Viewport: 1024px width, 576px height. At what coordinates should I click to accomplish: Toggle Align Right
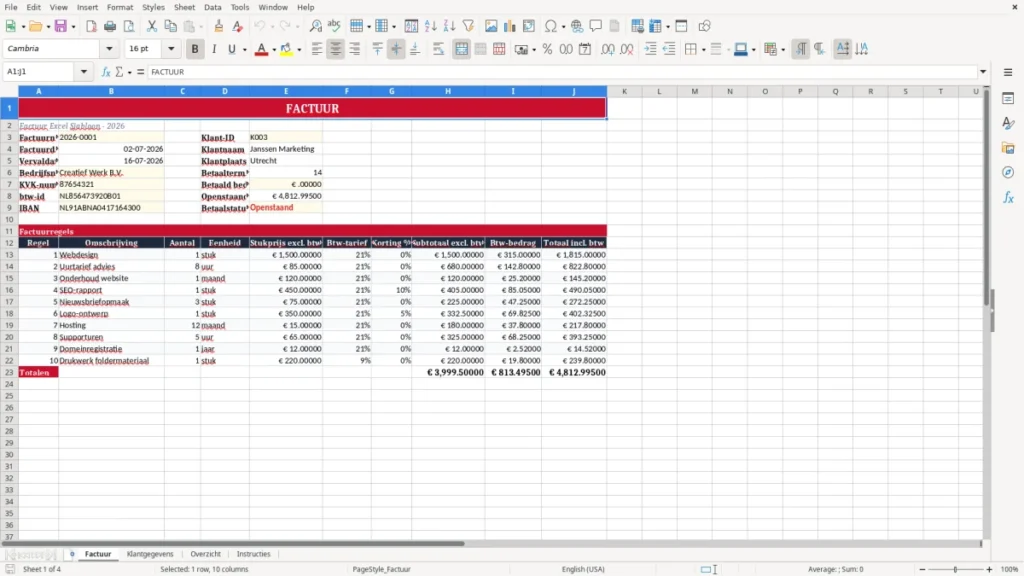tap(355, 49)
